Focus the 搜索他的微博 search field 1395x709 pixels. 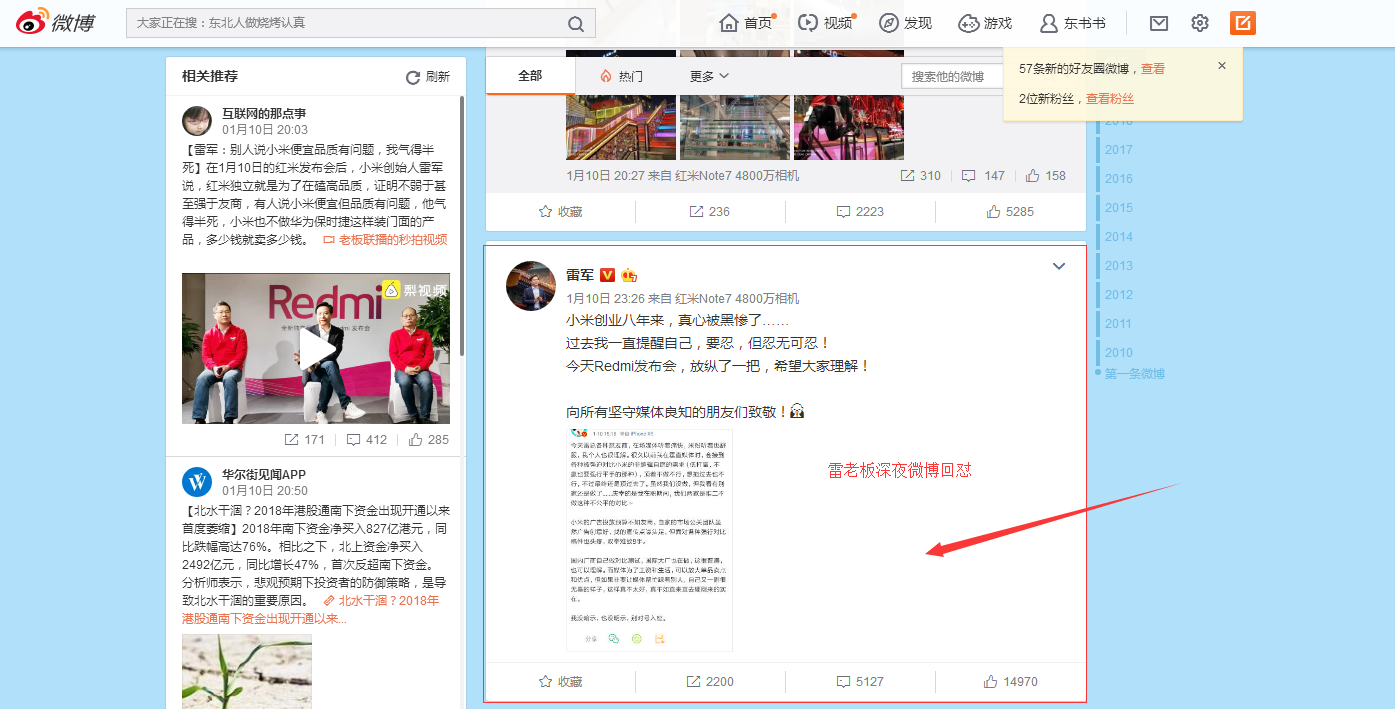[x=952, y=77]
